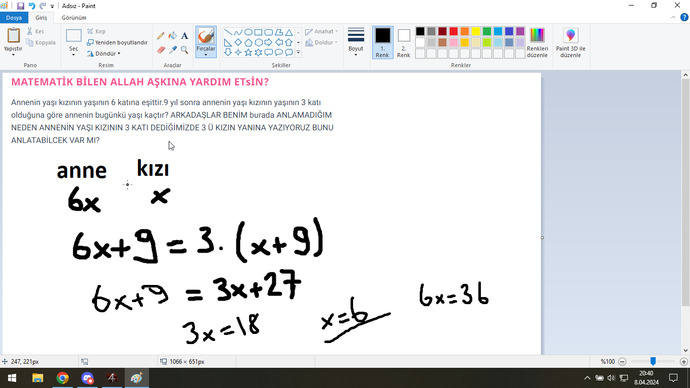Image resolution: width=690 pixels, height=388 pixels.
Task: Open the Dosya menu
Action: pos(14,18)
